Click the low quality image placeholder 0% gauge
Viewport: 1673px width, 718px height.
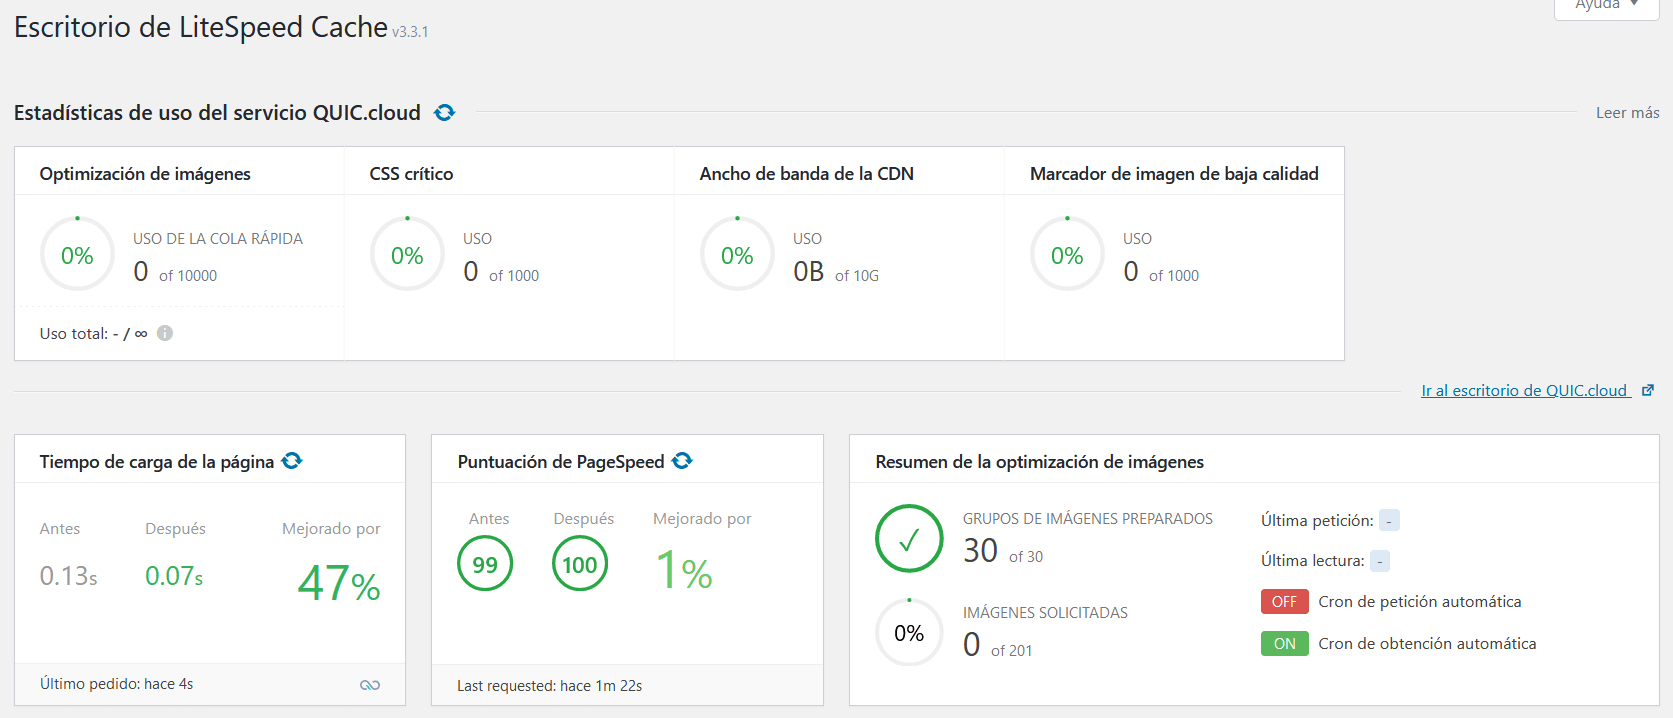tap(1067, 254)
